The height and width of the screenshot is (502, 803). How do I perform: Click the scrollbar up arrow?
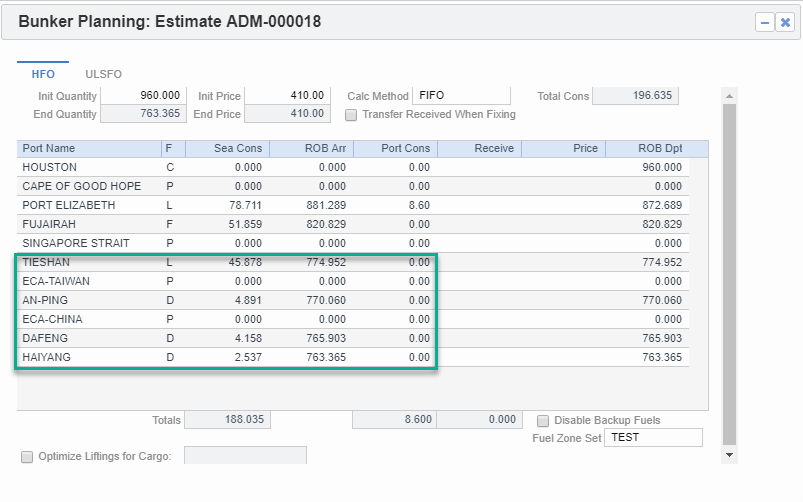click(x=730, y=96)
